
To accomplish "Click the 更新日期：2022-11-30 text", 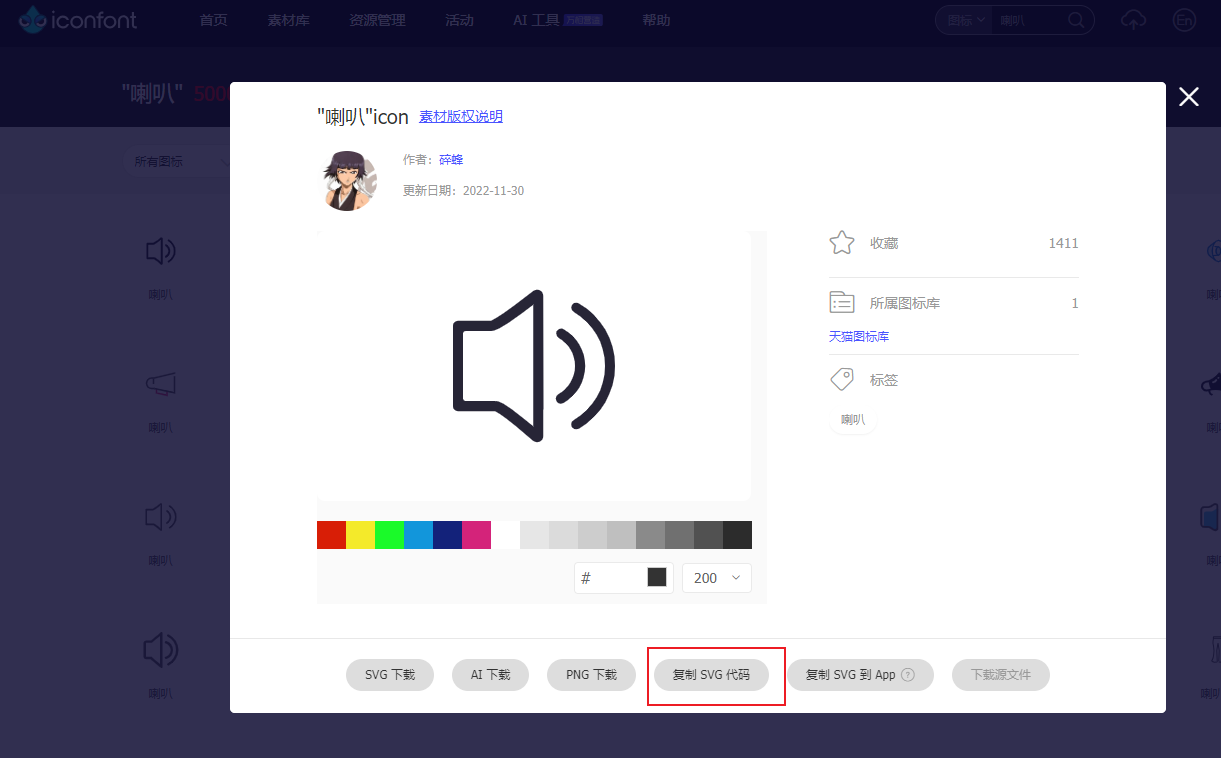I will coord(463,191).
